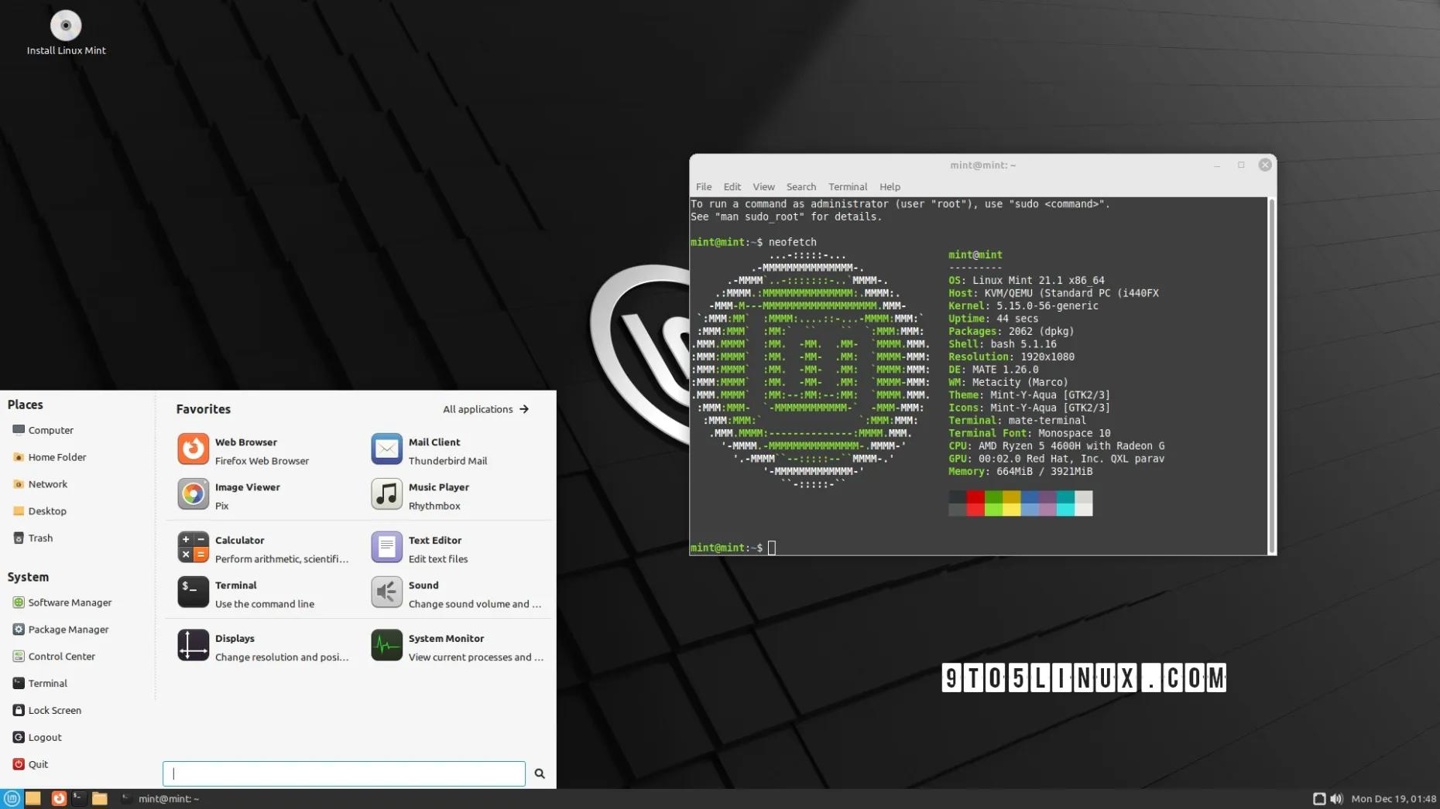Open Displays settings from Favorites
The width and height of the screenshot is (1440, 809).
pos(263,646)
